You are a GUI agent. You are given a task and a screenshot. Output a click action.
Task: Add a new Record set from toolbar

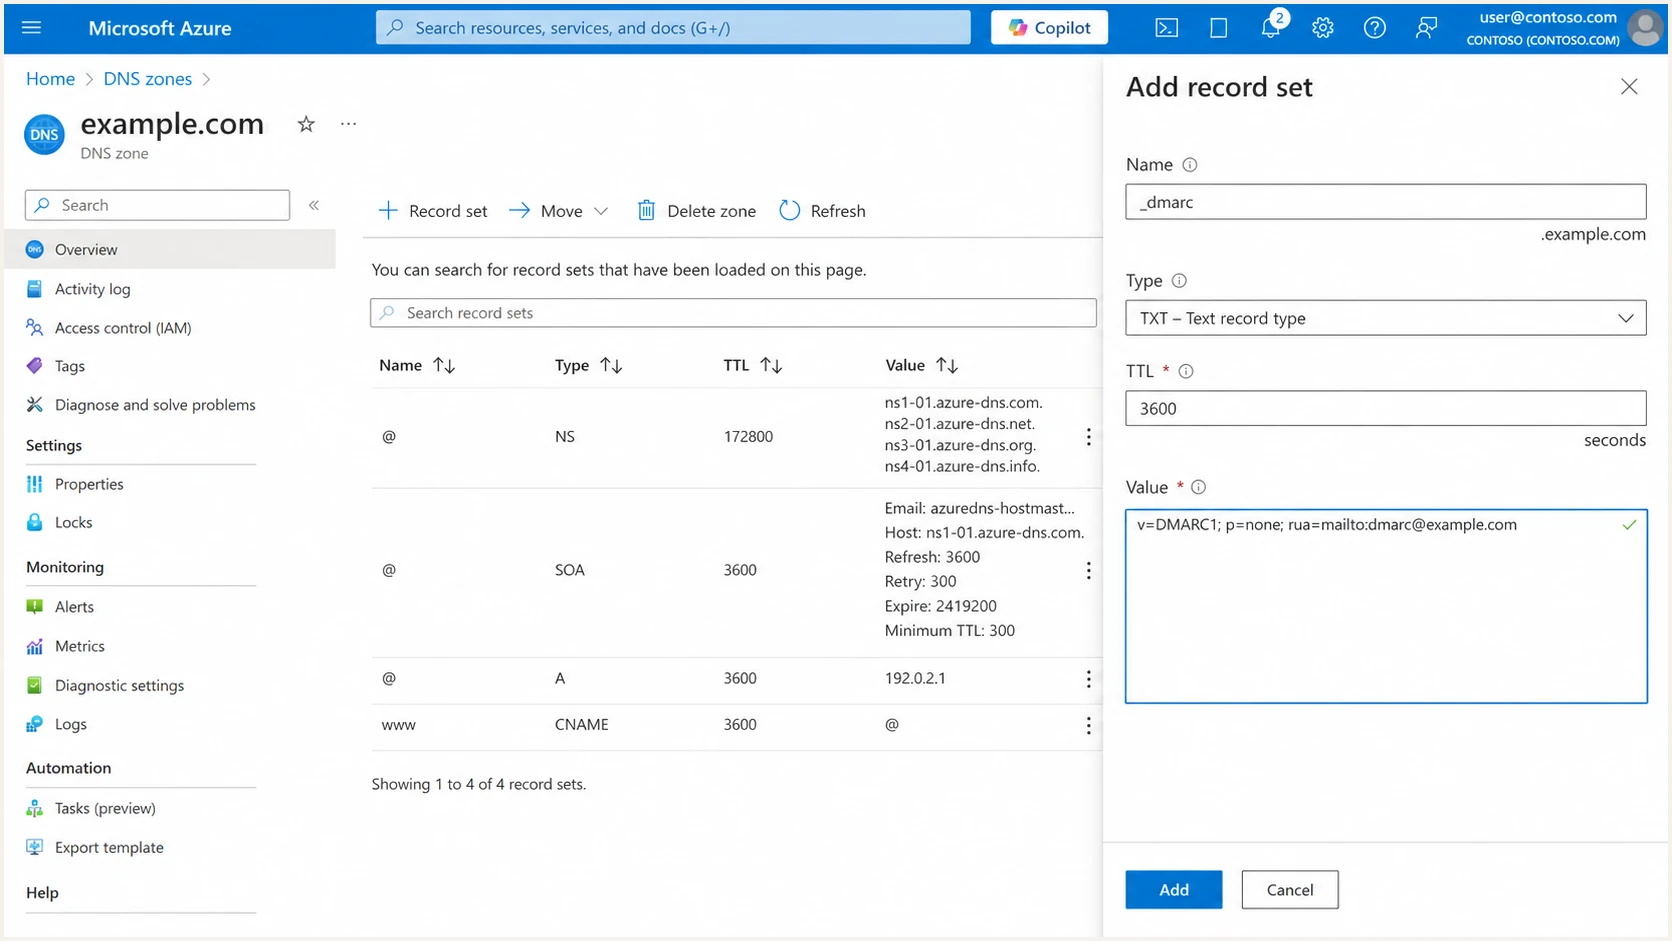pos(433,211)
